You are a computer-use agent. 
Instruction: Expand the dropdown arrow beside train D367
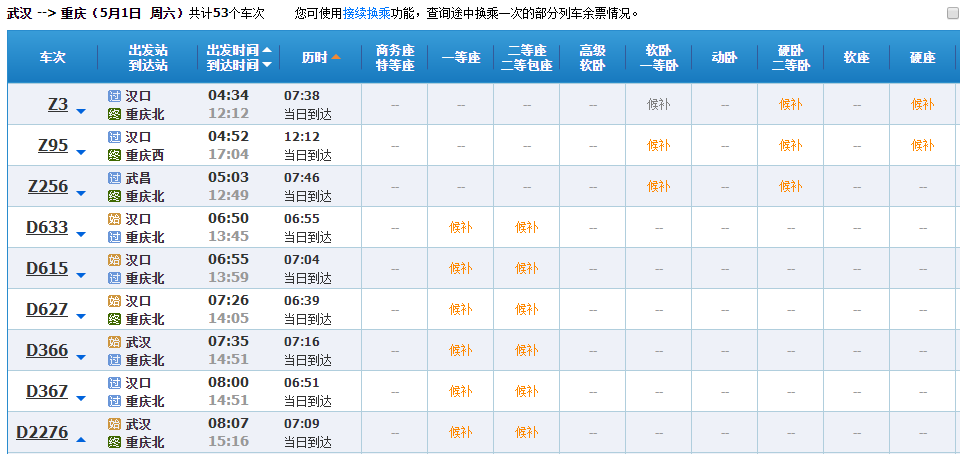click(x=82, y=399)
